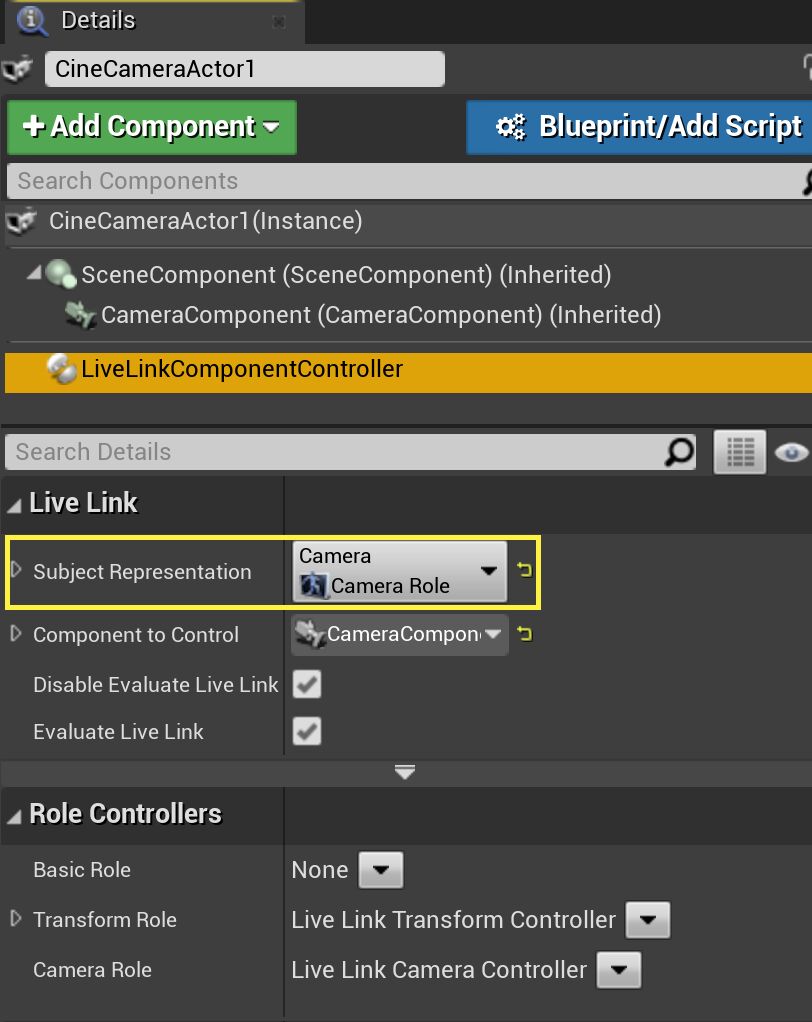Expand Subject Representation property
The width and height of the screenshot is (812, 1022).
click(x=16, y=570)
